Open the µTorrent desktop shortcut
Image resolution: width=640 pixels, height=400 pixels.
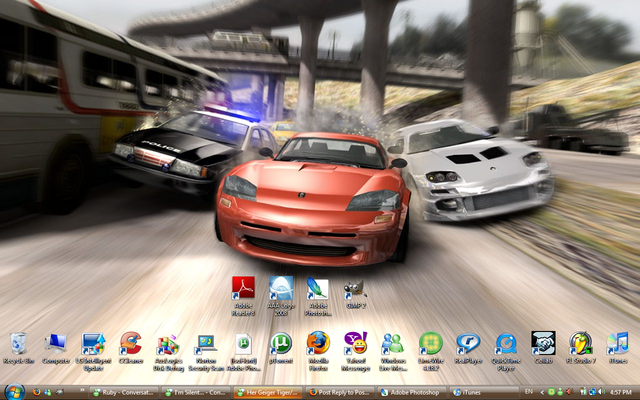point(281,345)
